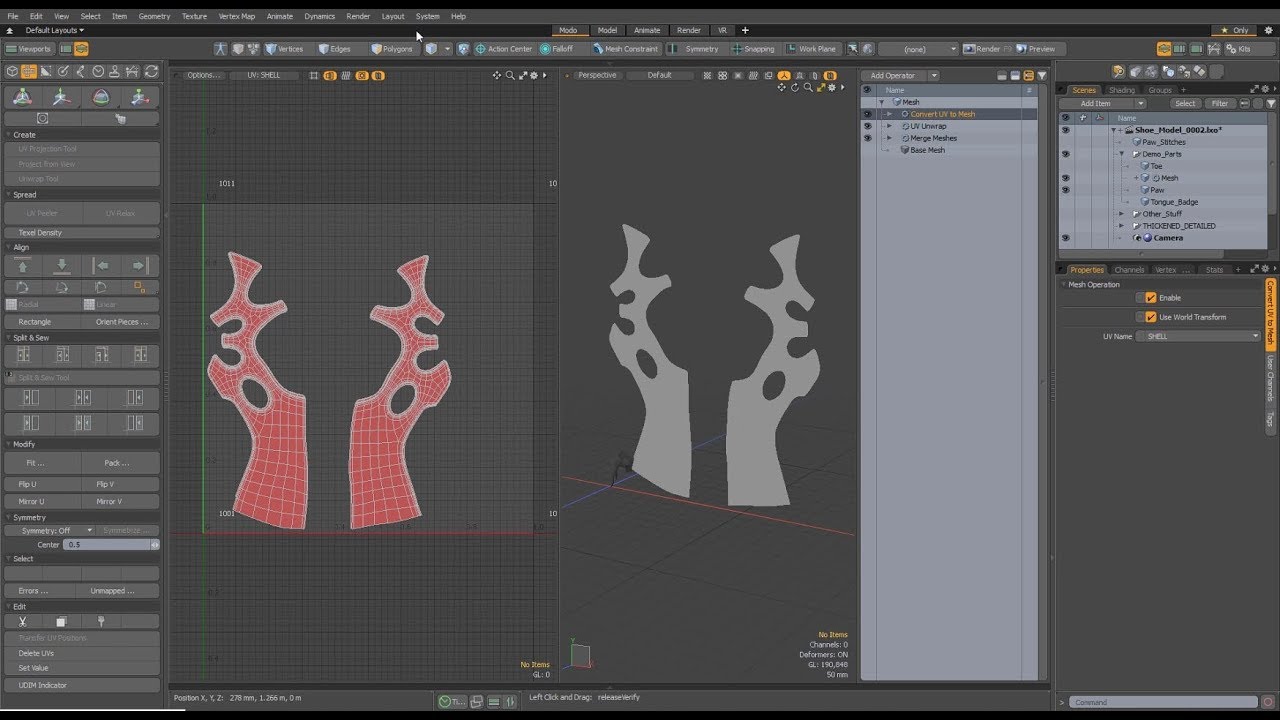This screenshot has width=1280, height=720.
Task: Open the Action Center tool
Action: (503, 49)
